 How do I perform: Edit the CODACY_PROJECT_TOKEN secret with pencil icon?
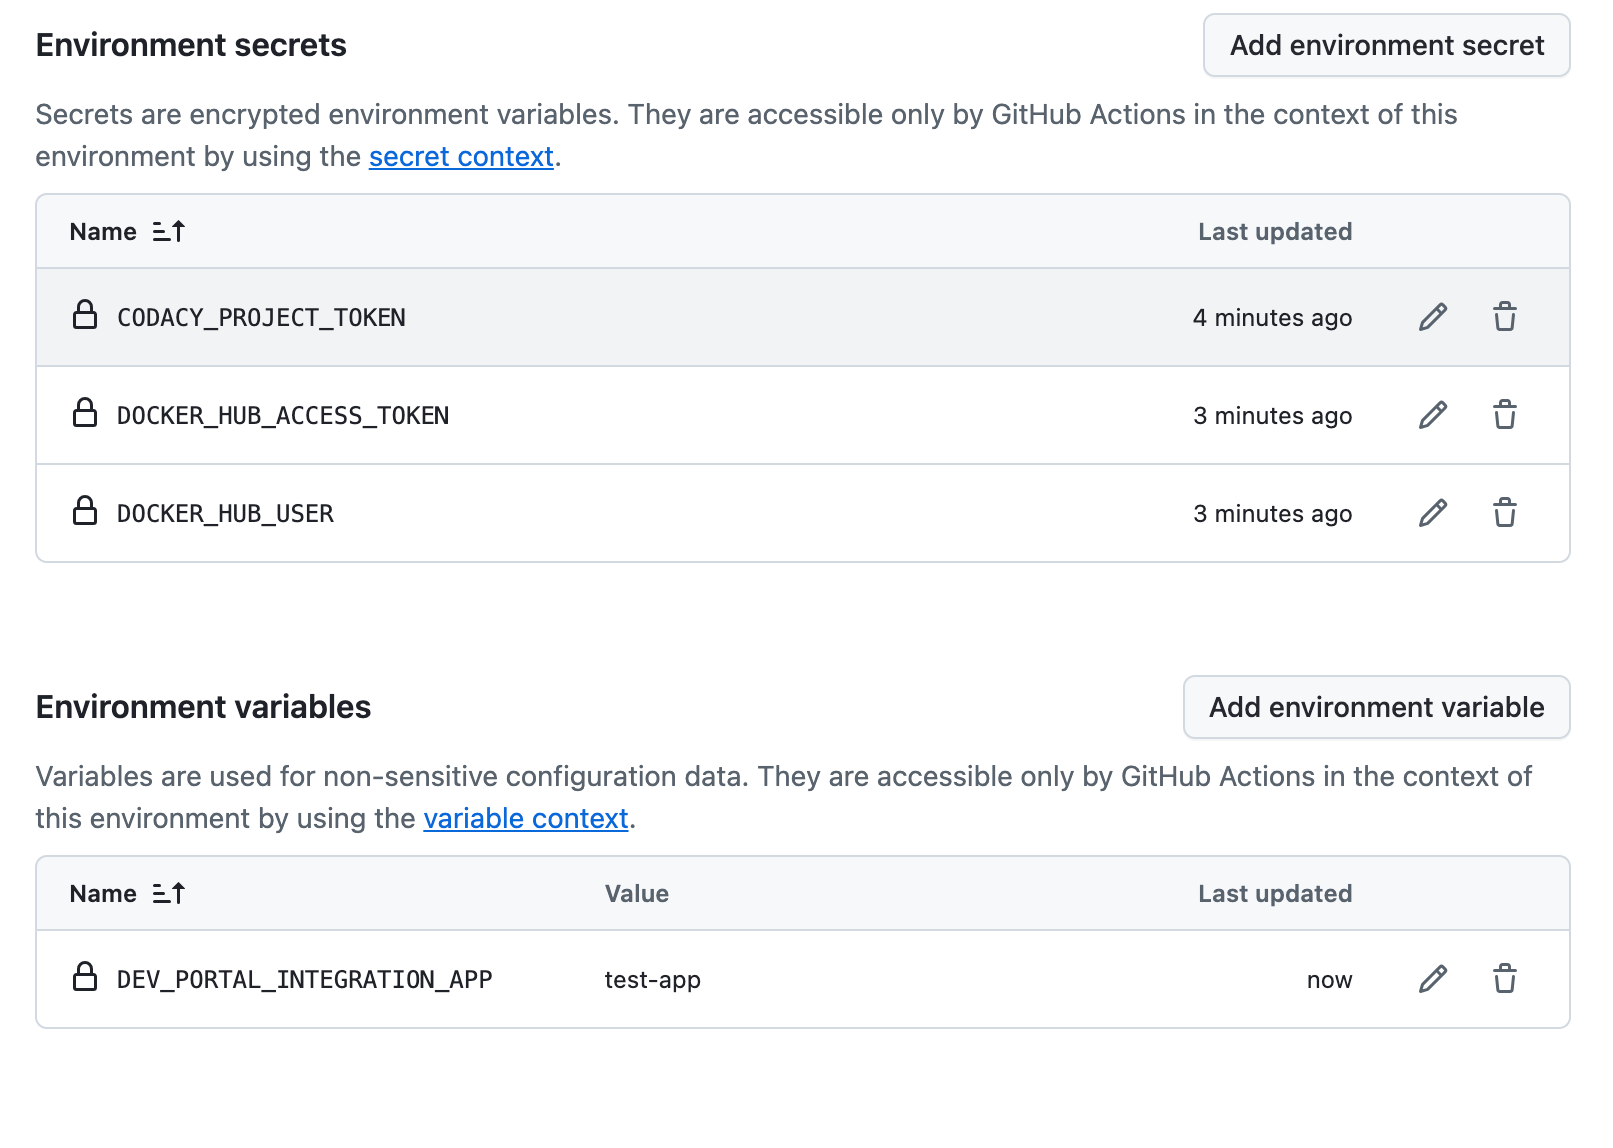pos(1432,317)
